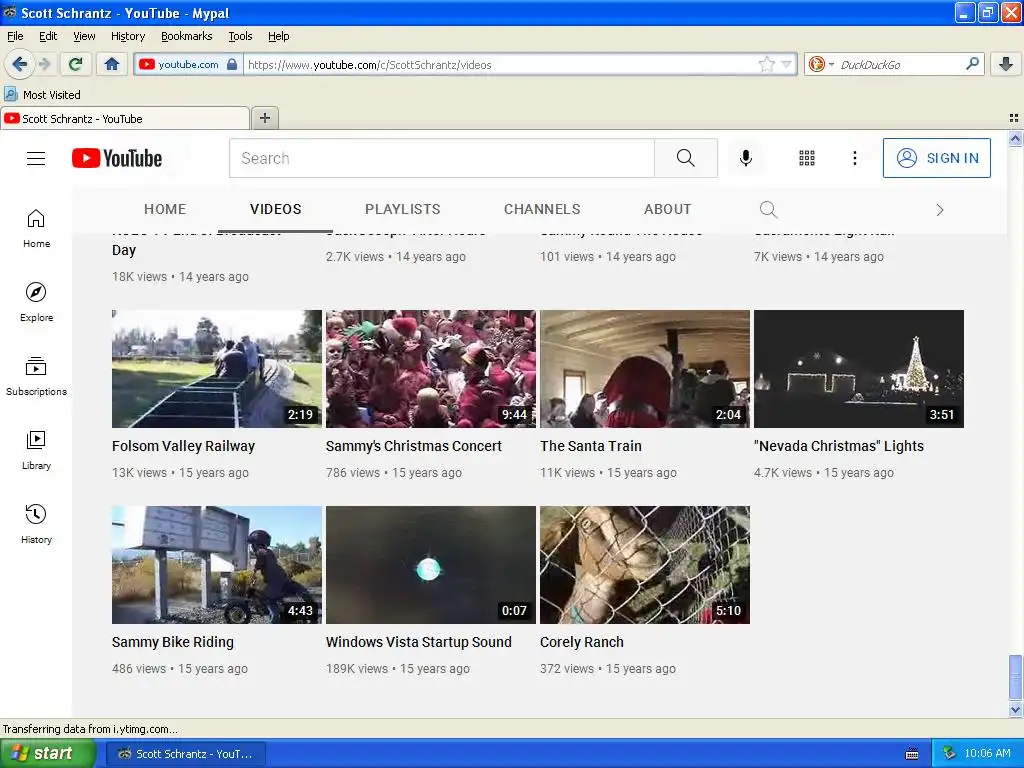Switch to CHANNELS tab
The height and width of the screenshot is (768, 1024).
point(542,209)
